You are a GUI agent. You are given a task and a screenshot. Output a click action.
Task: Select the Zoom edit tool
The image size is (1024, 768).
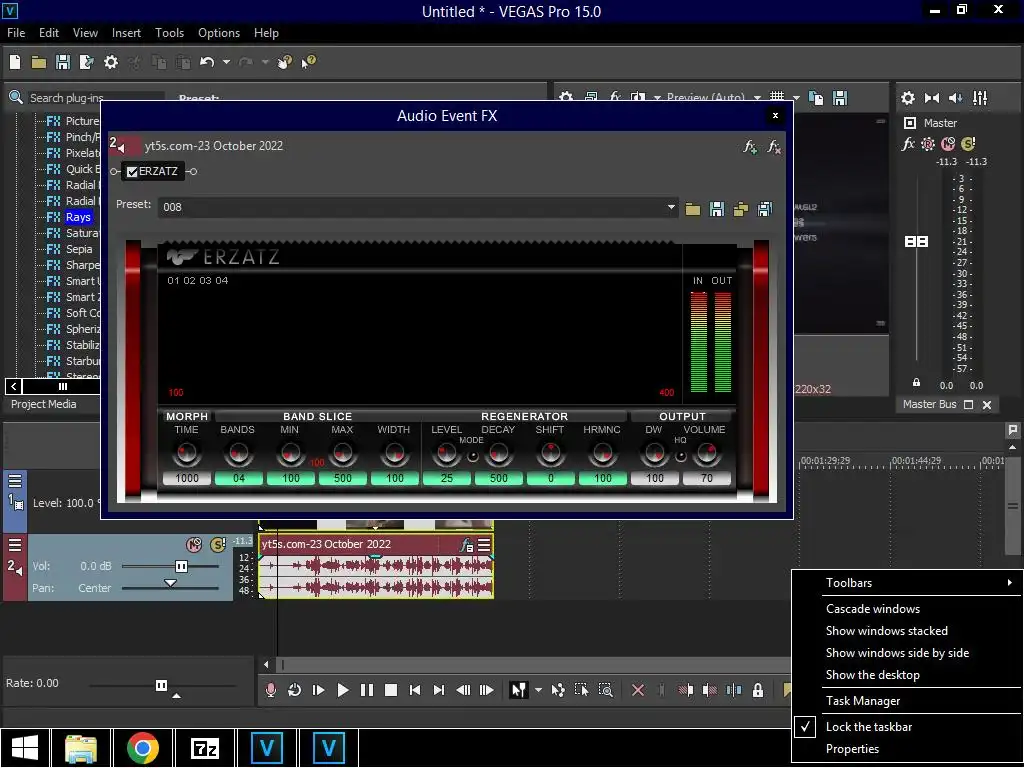pyautogui.click(x=605, y=690)
